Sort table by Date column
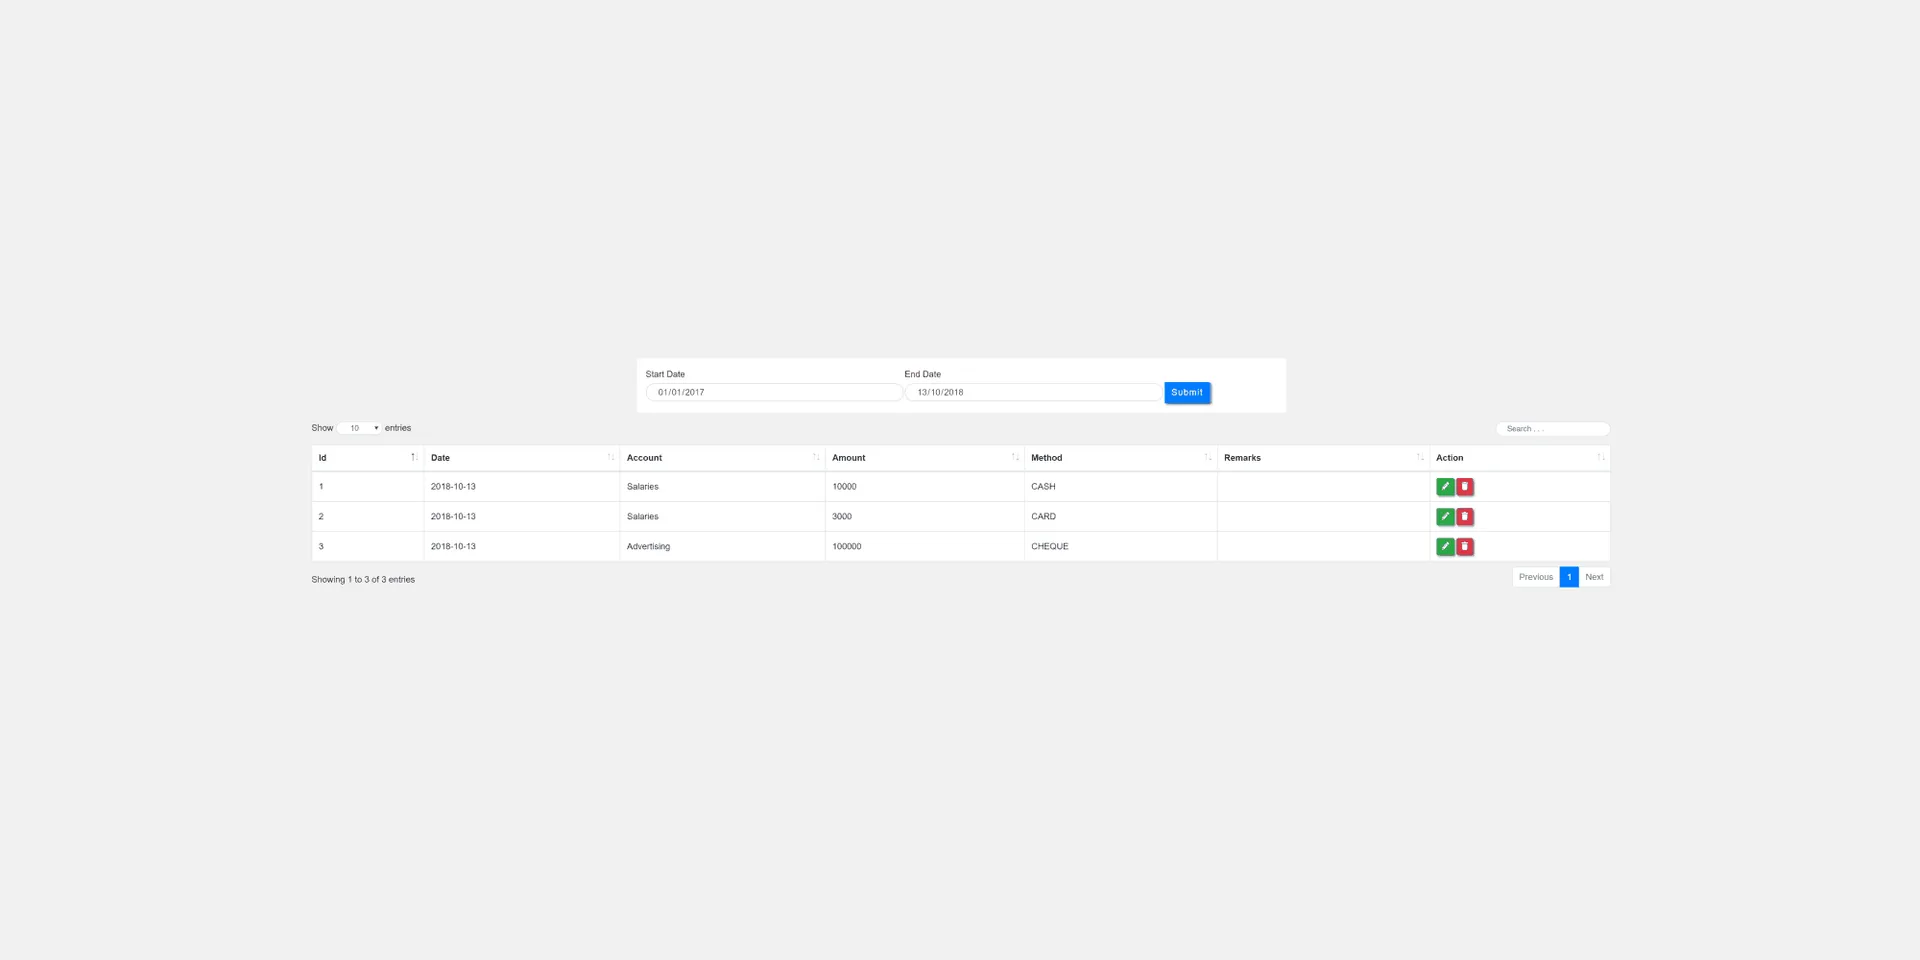1920x960 pixels. (520, 458)
